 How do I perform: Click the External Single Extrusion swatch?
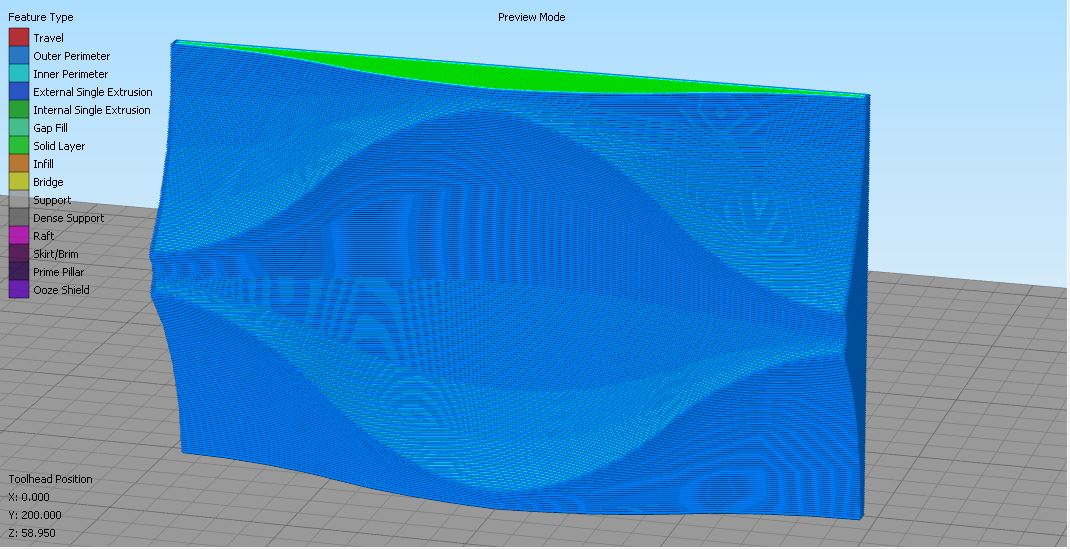point(18,92)
